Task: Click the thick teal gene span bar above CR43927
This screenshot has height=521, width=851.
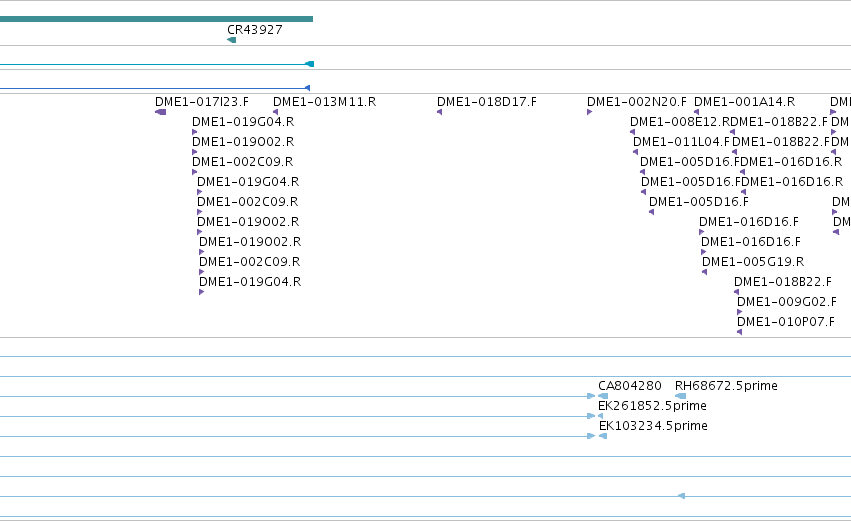Action: tap(156, 19)
